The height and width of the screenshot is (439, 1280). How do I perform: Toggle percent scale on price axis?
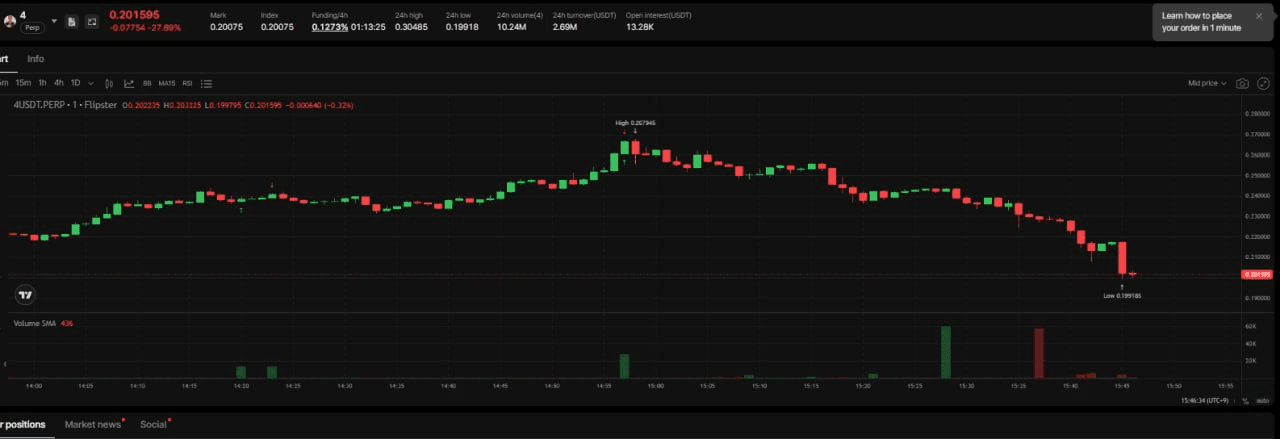coord(1245,401)
